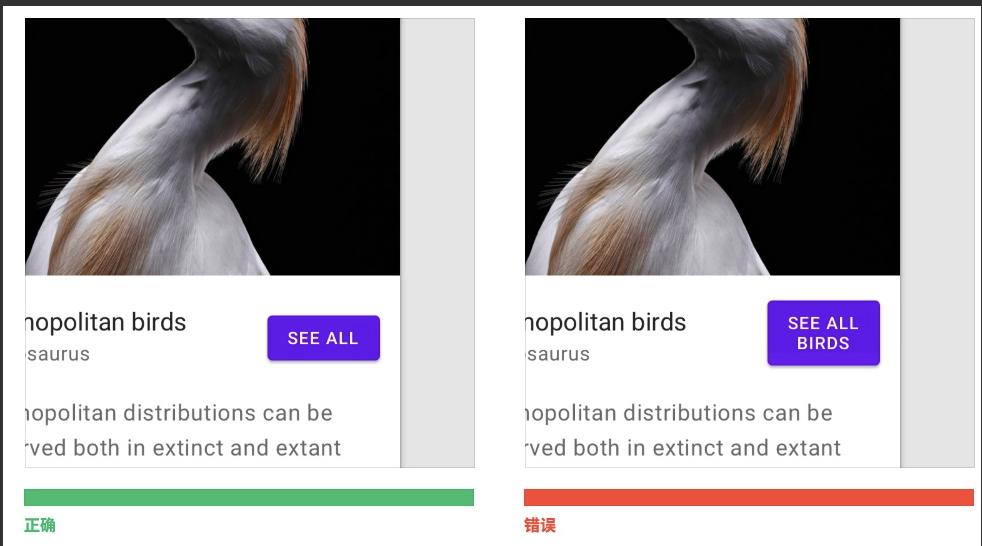Click gray neighboring card beside left bird card
The image size is (982, 546).
tap(437, 243)
